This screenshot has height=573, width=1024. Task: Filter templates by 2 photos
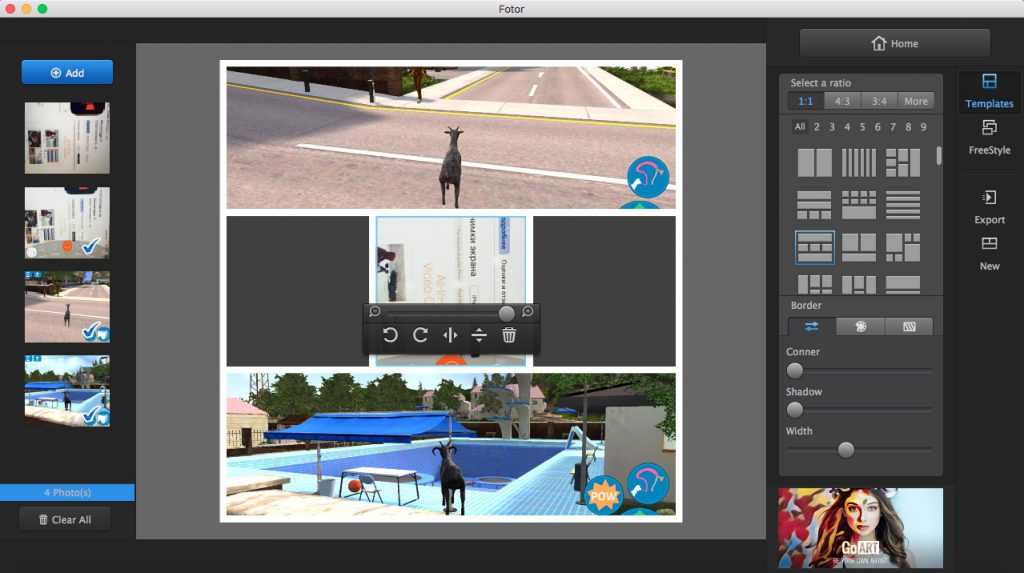point(816,127)
